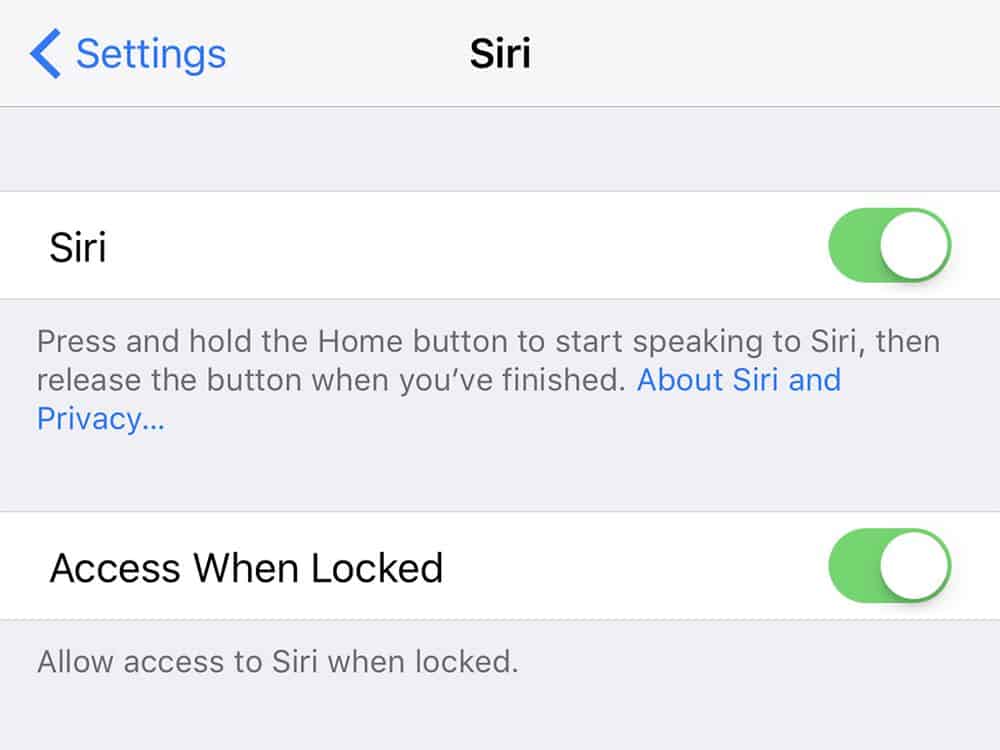Tap 'About Siri and' link text
Viewport: 1000px width, 750px height.
coord(739,380)
